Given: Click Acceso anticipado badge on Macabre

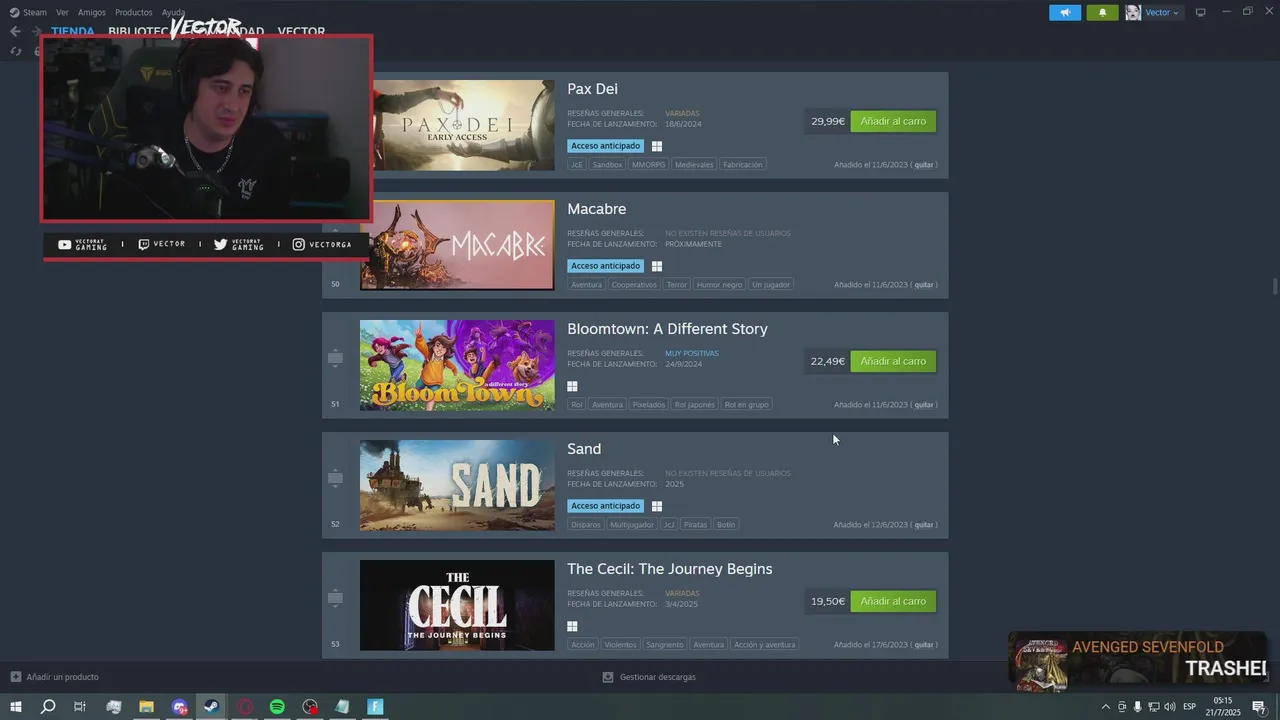Looking at the screenshot, I should click(605, 266).
